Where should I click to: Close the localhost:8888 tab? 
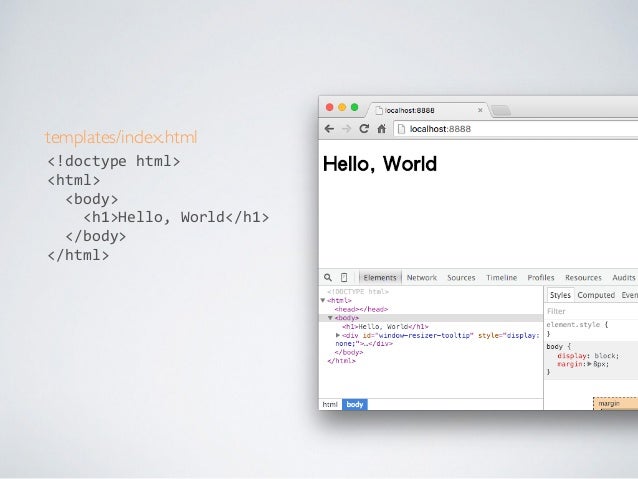tap(480, 110)
